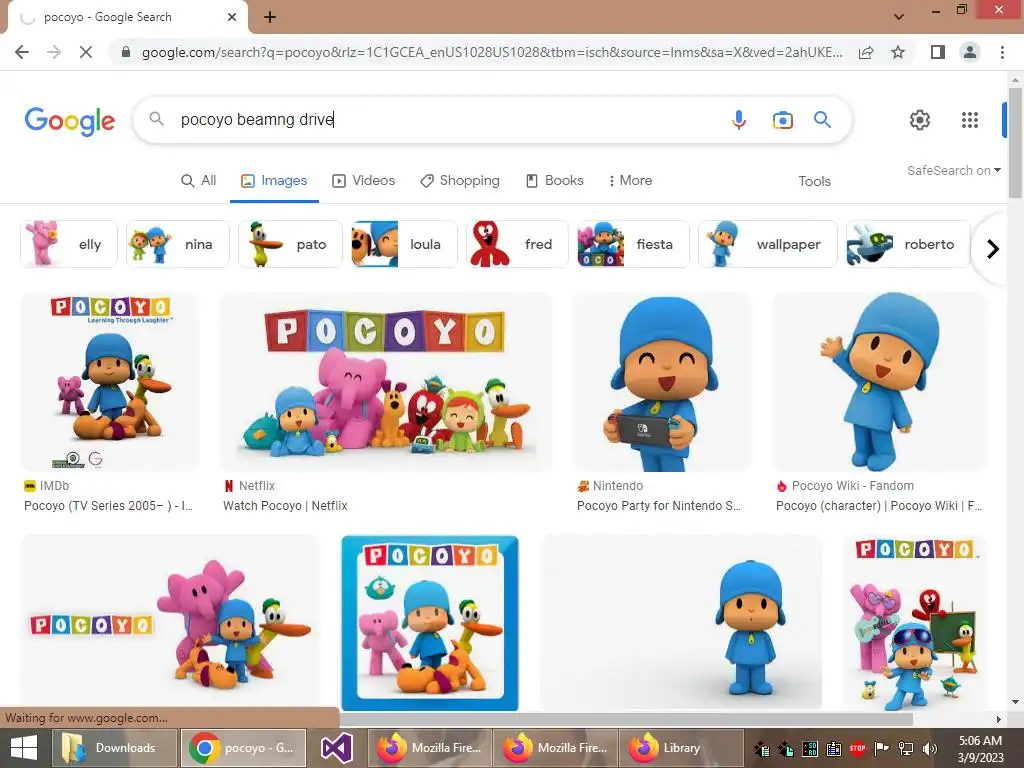Switch to Firefox Library taskbar window

pyautogui.click(x=683, y=748)
